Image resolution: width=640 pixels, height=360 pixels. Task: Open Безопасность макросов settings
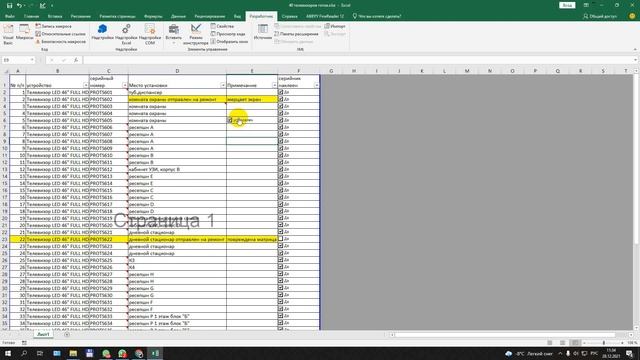[60, 42]
